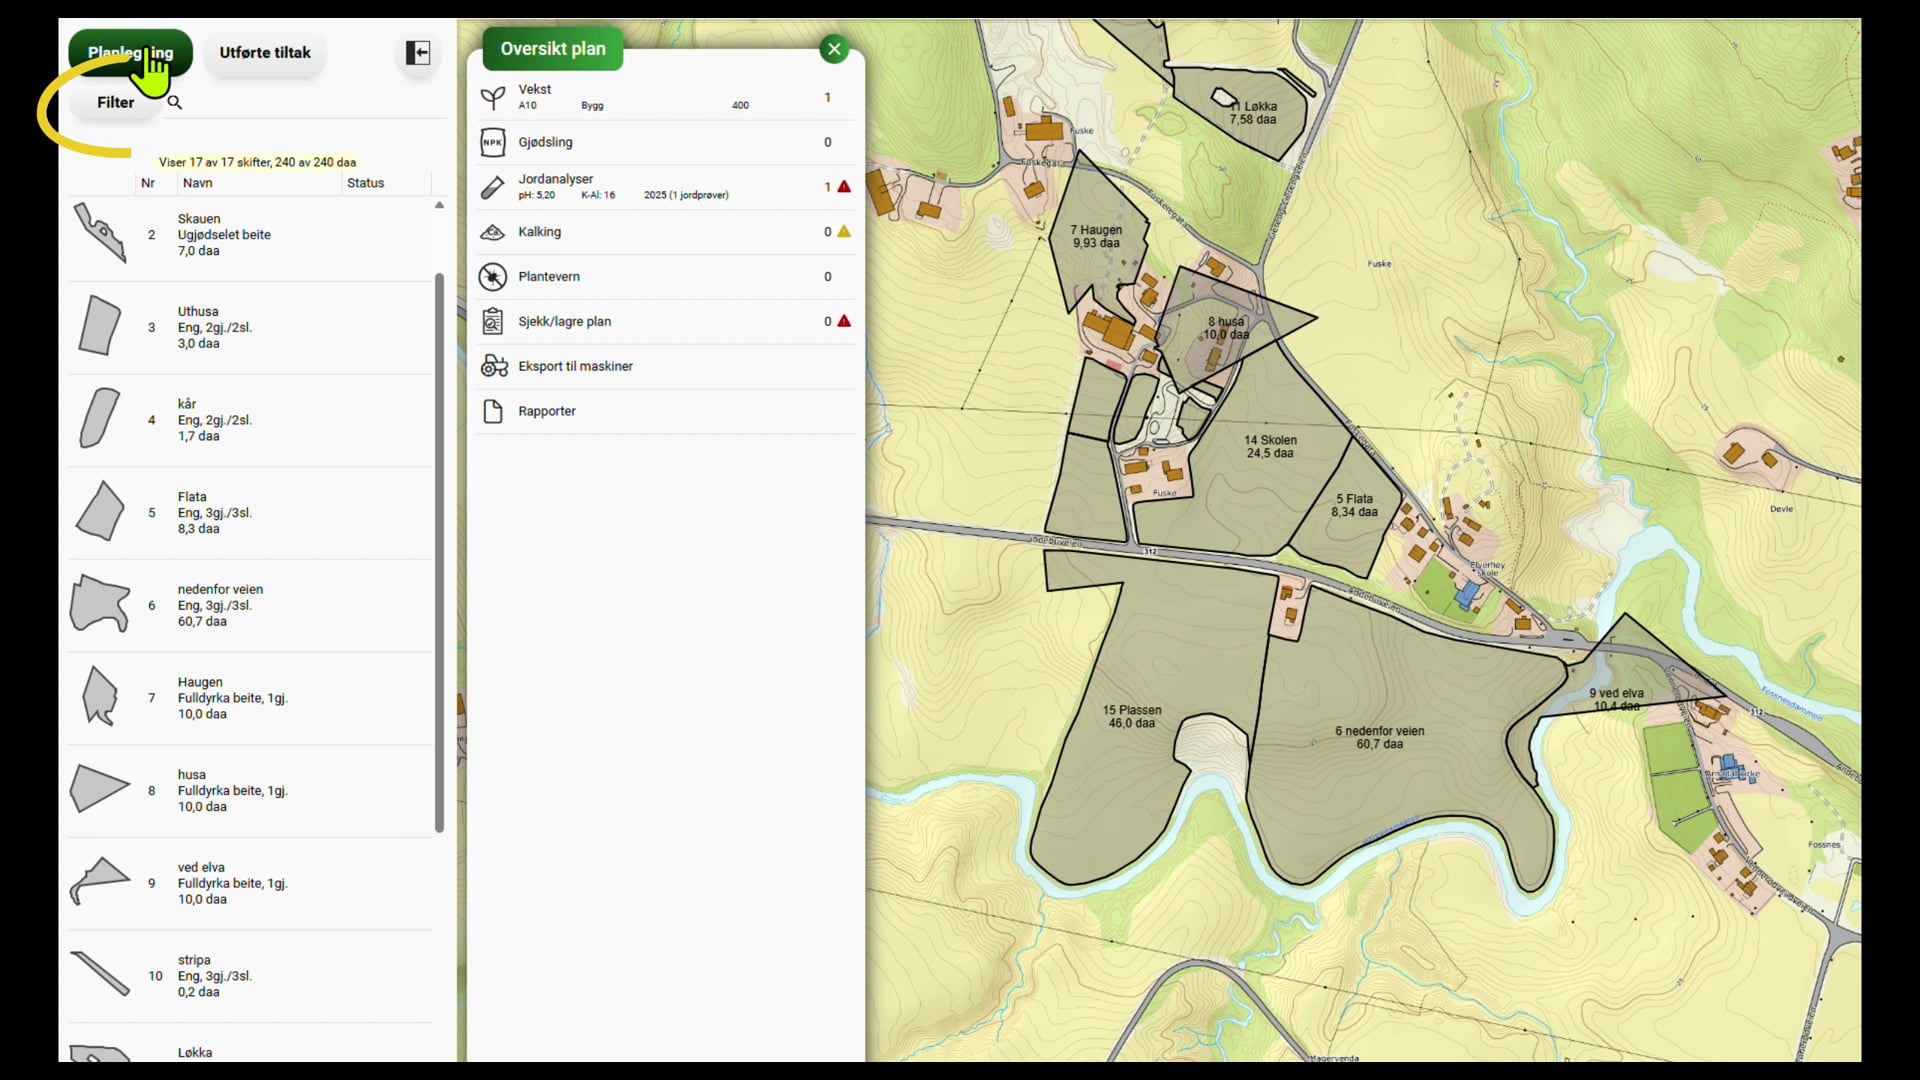The width and height of the screenshot is (1920, 1080).
Task: Click map field 15 Plassen
Action: pos(1132,716)
